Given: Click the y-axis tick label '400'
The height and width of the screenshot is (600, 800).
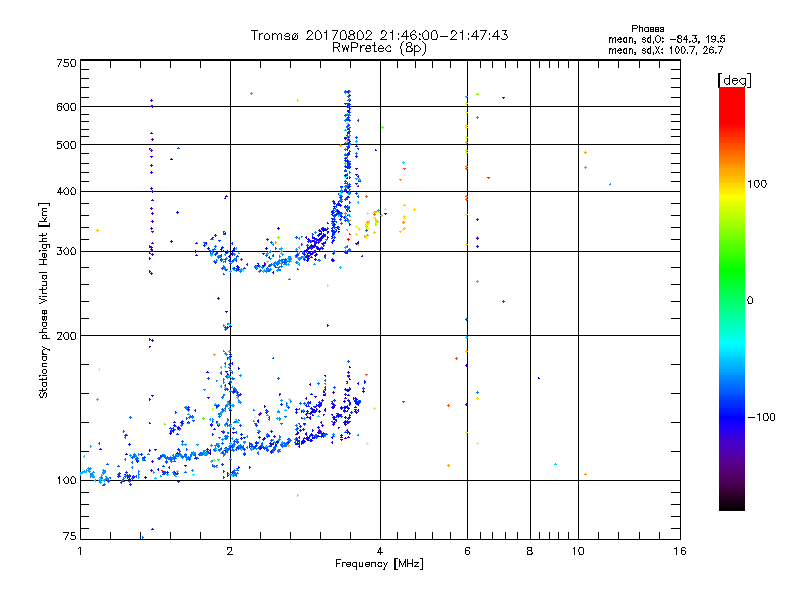Looking at the screenshot, I should pos(66,192).
